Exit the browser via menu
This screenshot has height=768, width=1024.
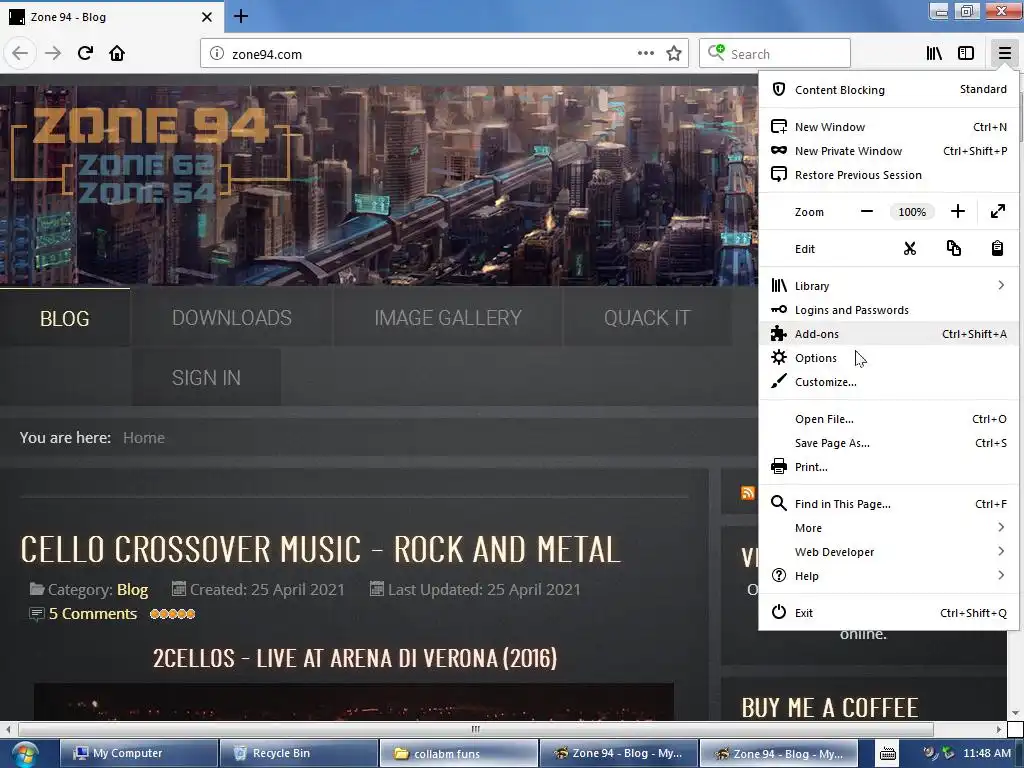click(x=888, y=613)
